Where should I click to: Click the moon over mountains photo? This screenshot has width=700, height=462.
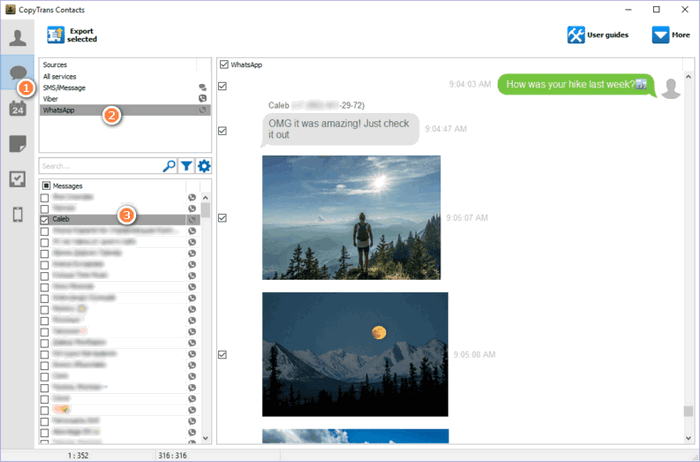355,354
